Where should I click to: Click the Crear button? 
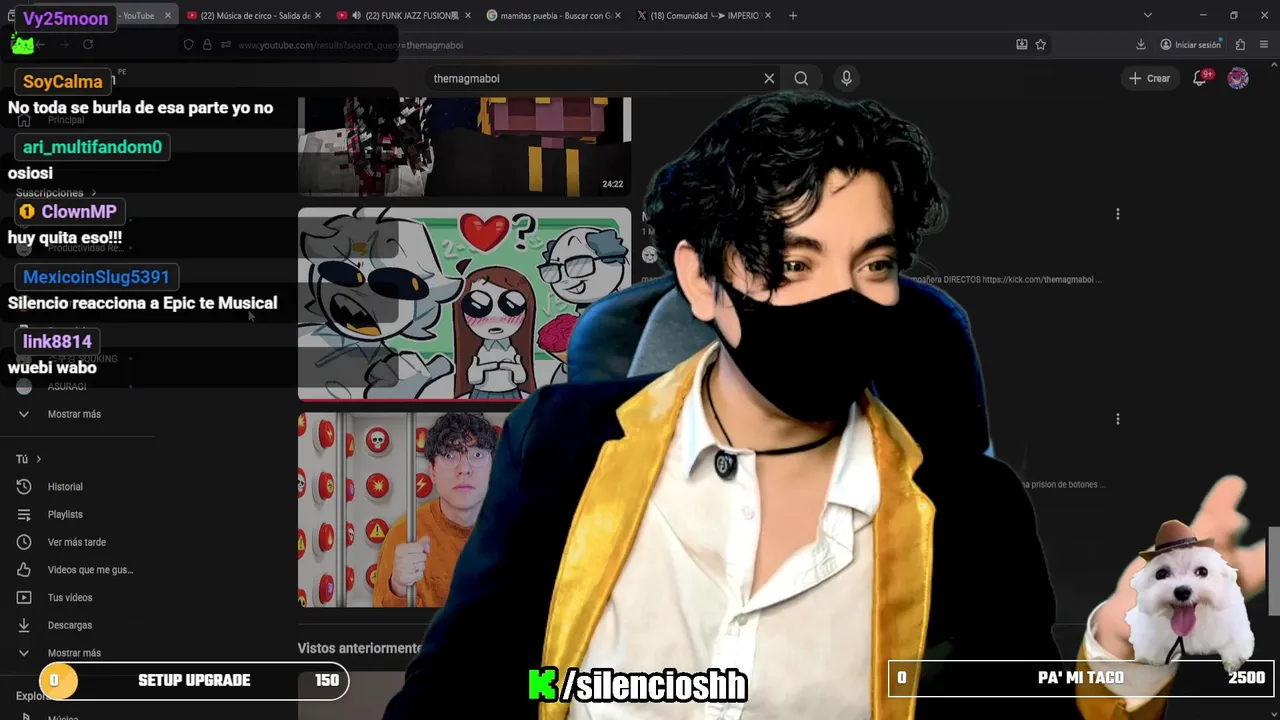(x=1149, y=78)
